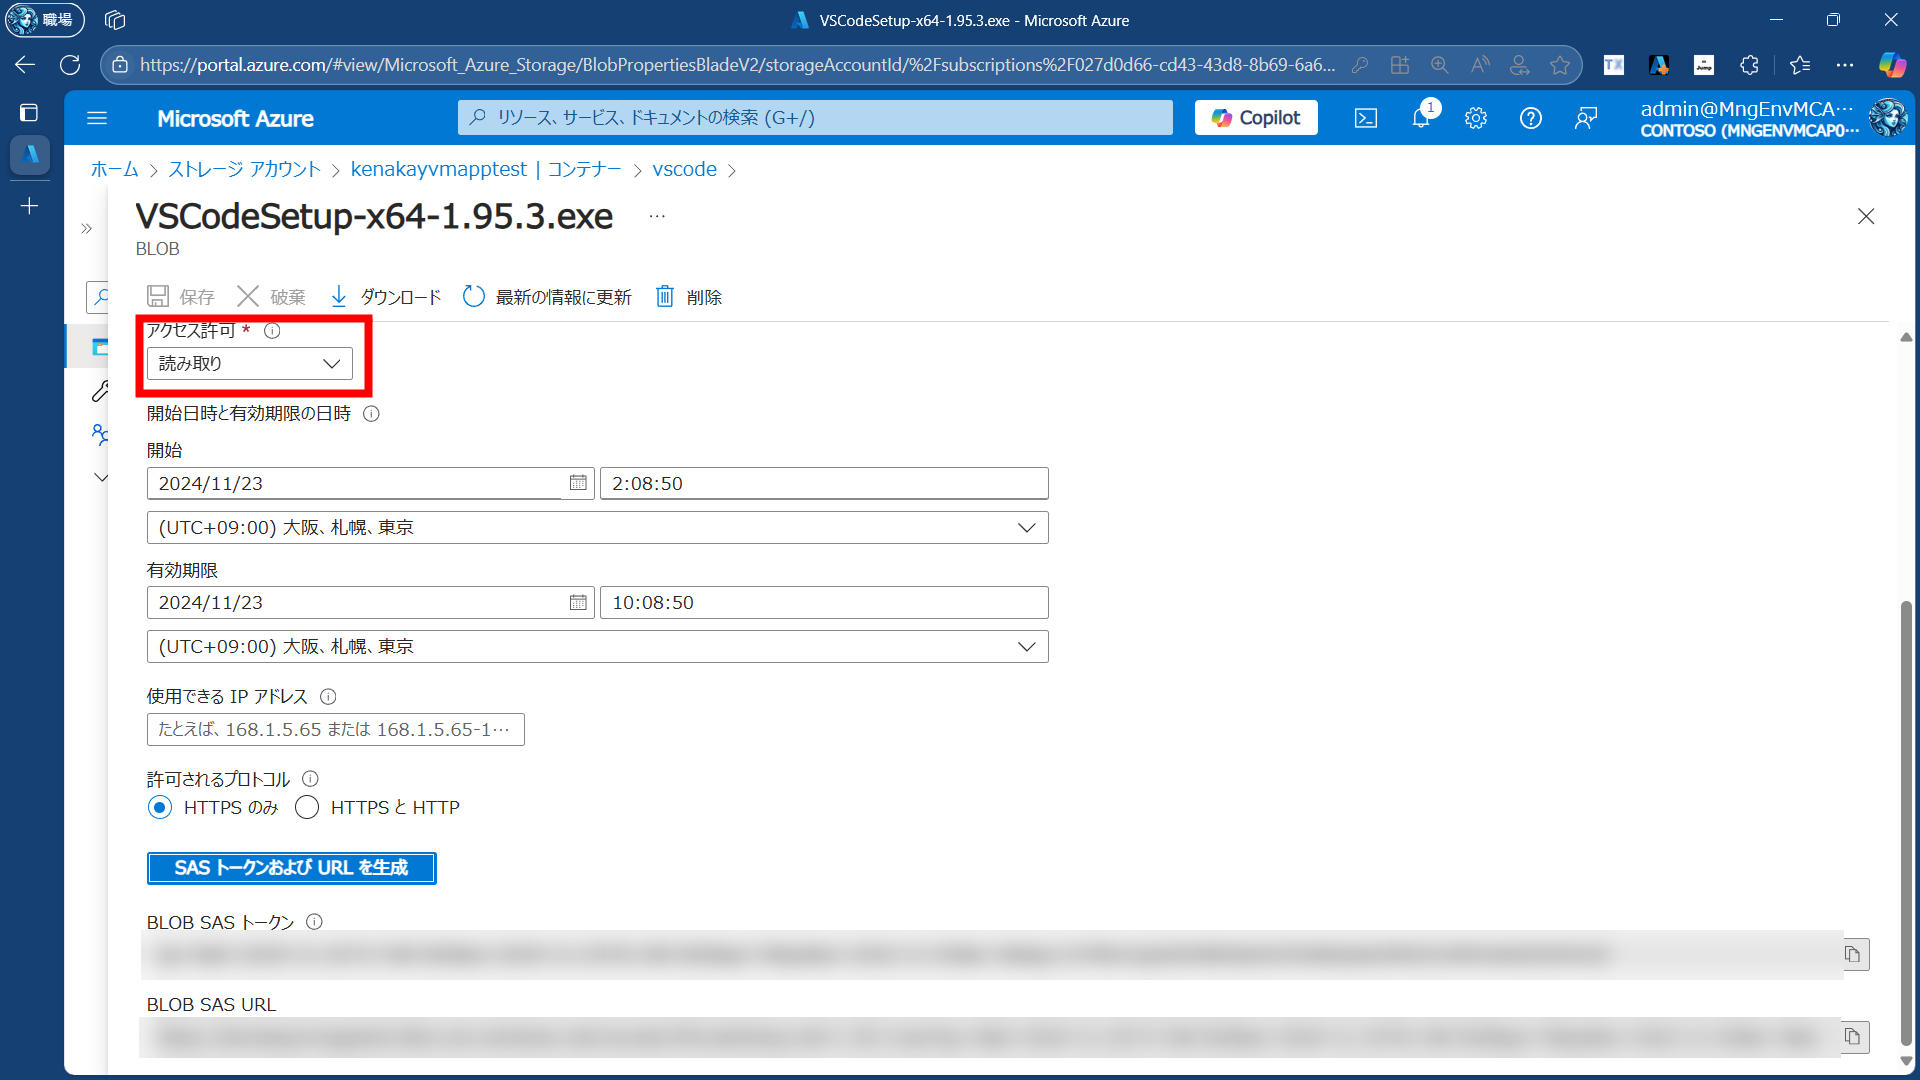Open read aloud icon in address bar
The image size is (1920, 1080).
point(1480,65)
